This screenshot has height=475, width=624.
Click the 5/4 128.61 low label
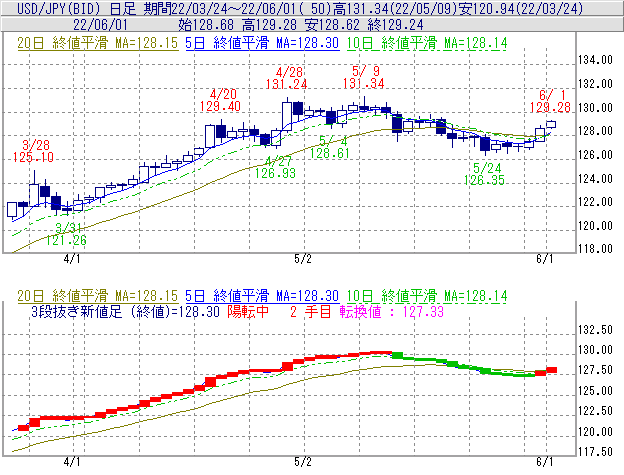click(x=330, y=147)
